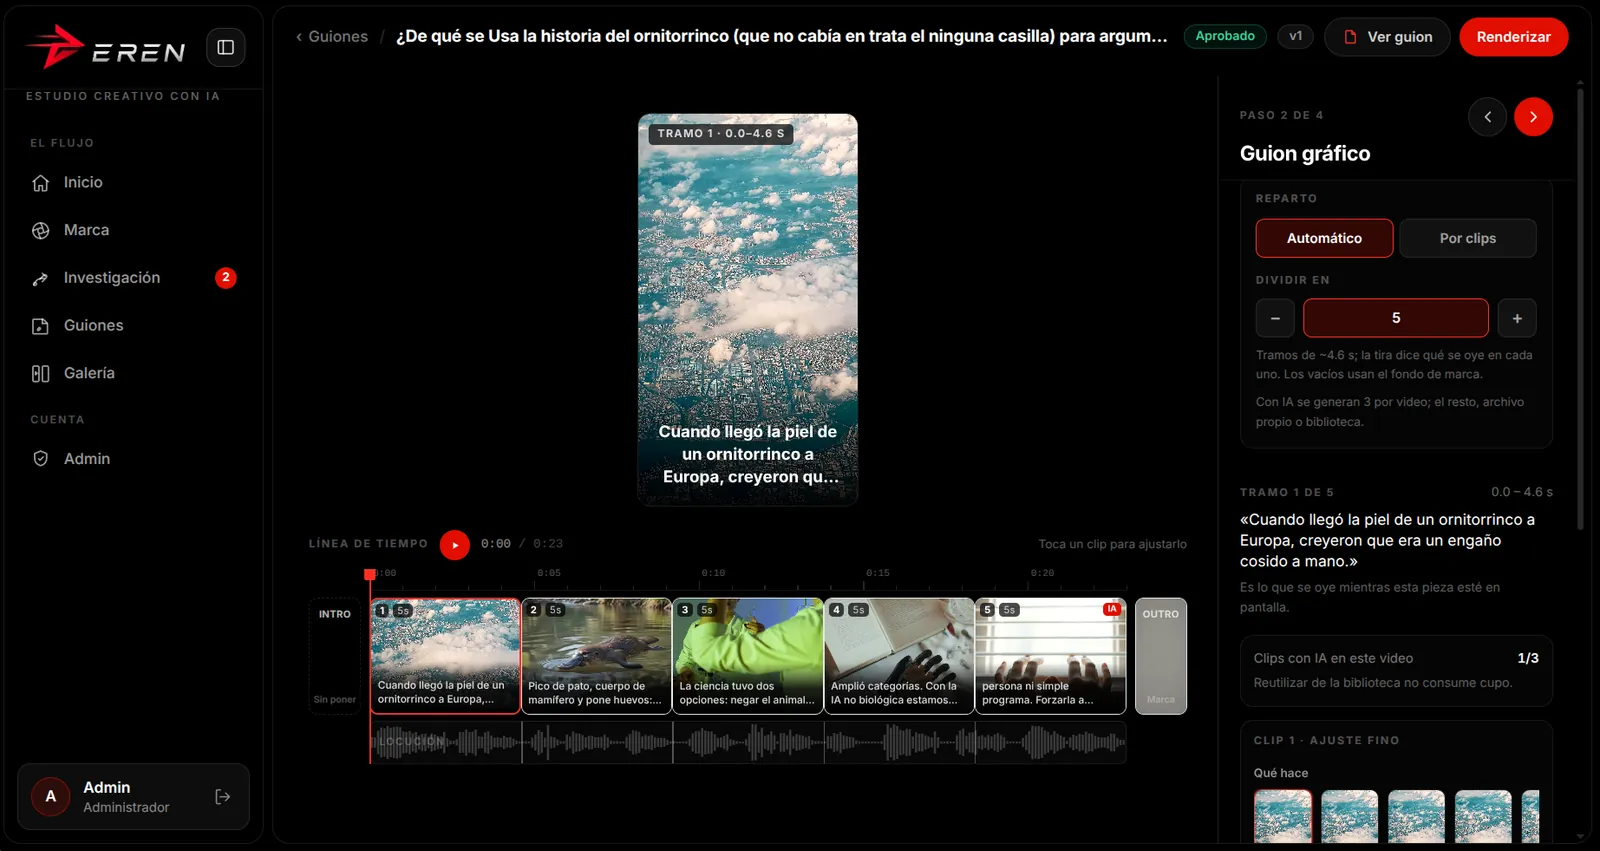The image size is (1600, 851).
Task: Click the IA badge on clip 5
Action: pyautogui.click(x=1111, y=609)
